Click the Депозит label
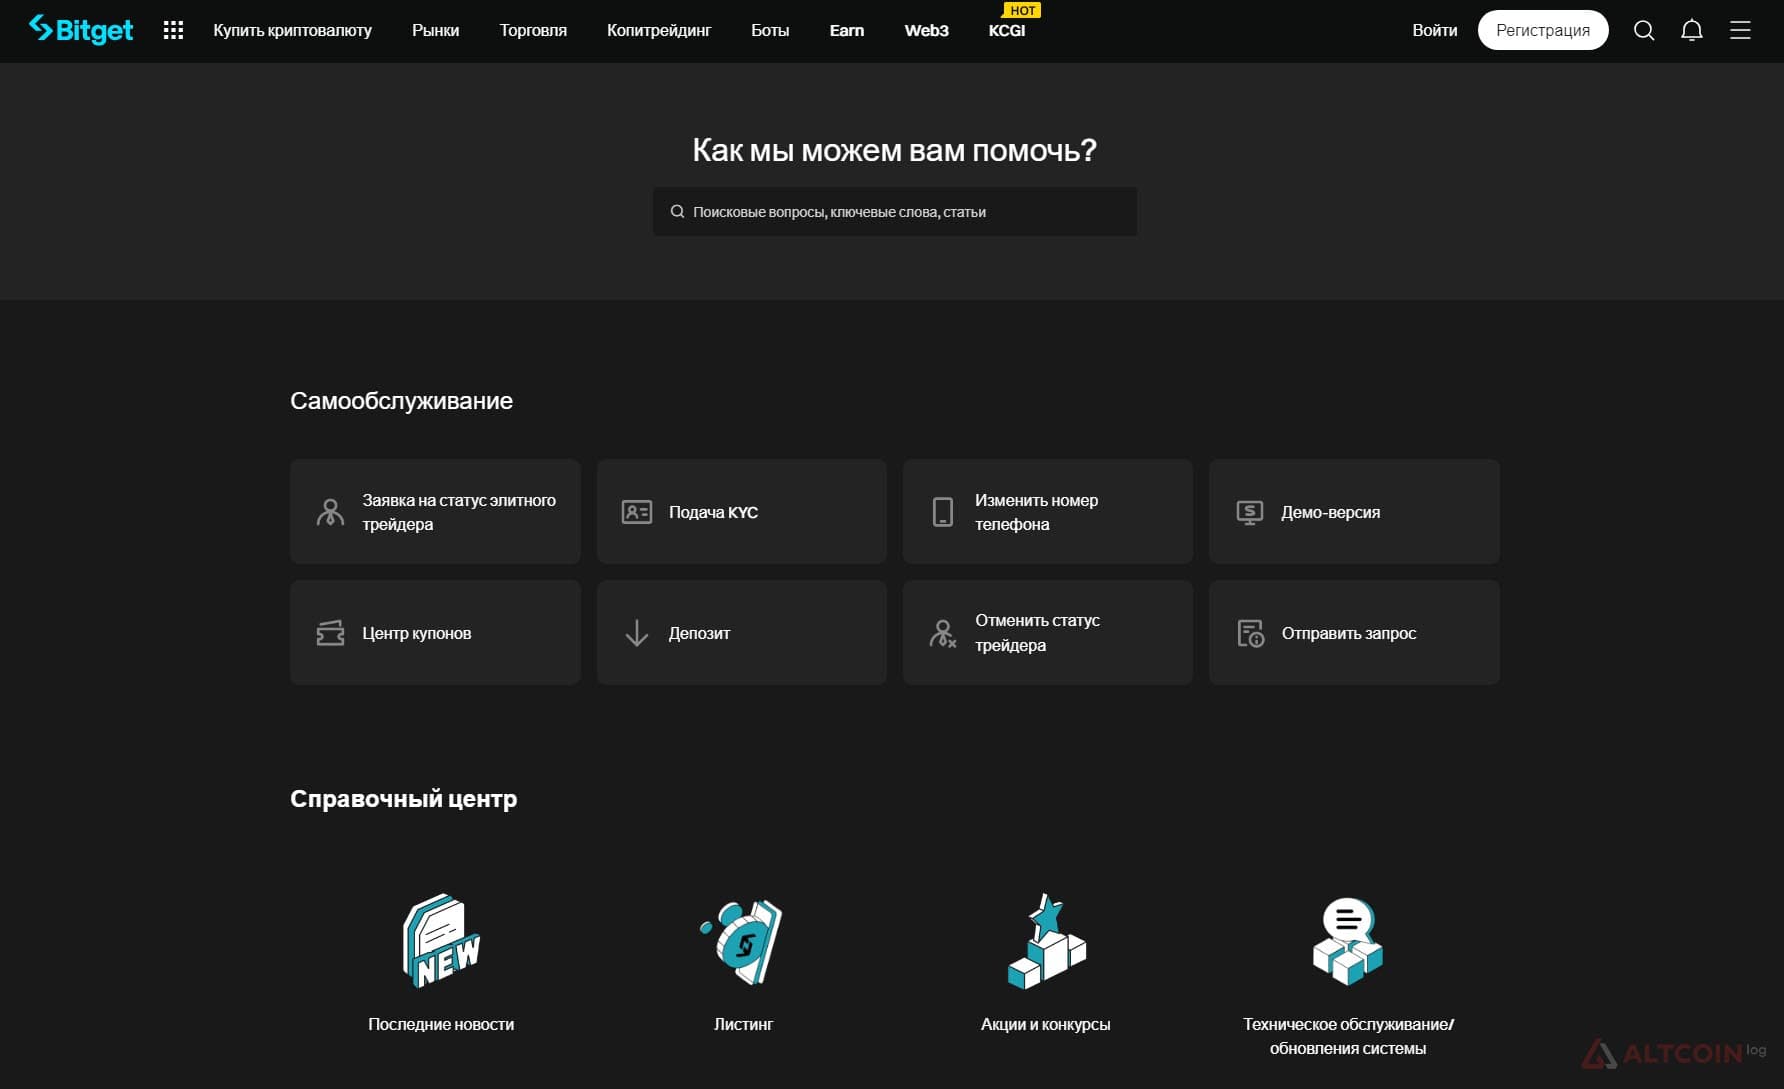 [x=700, y=633]
